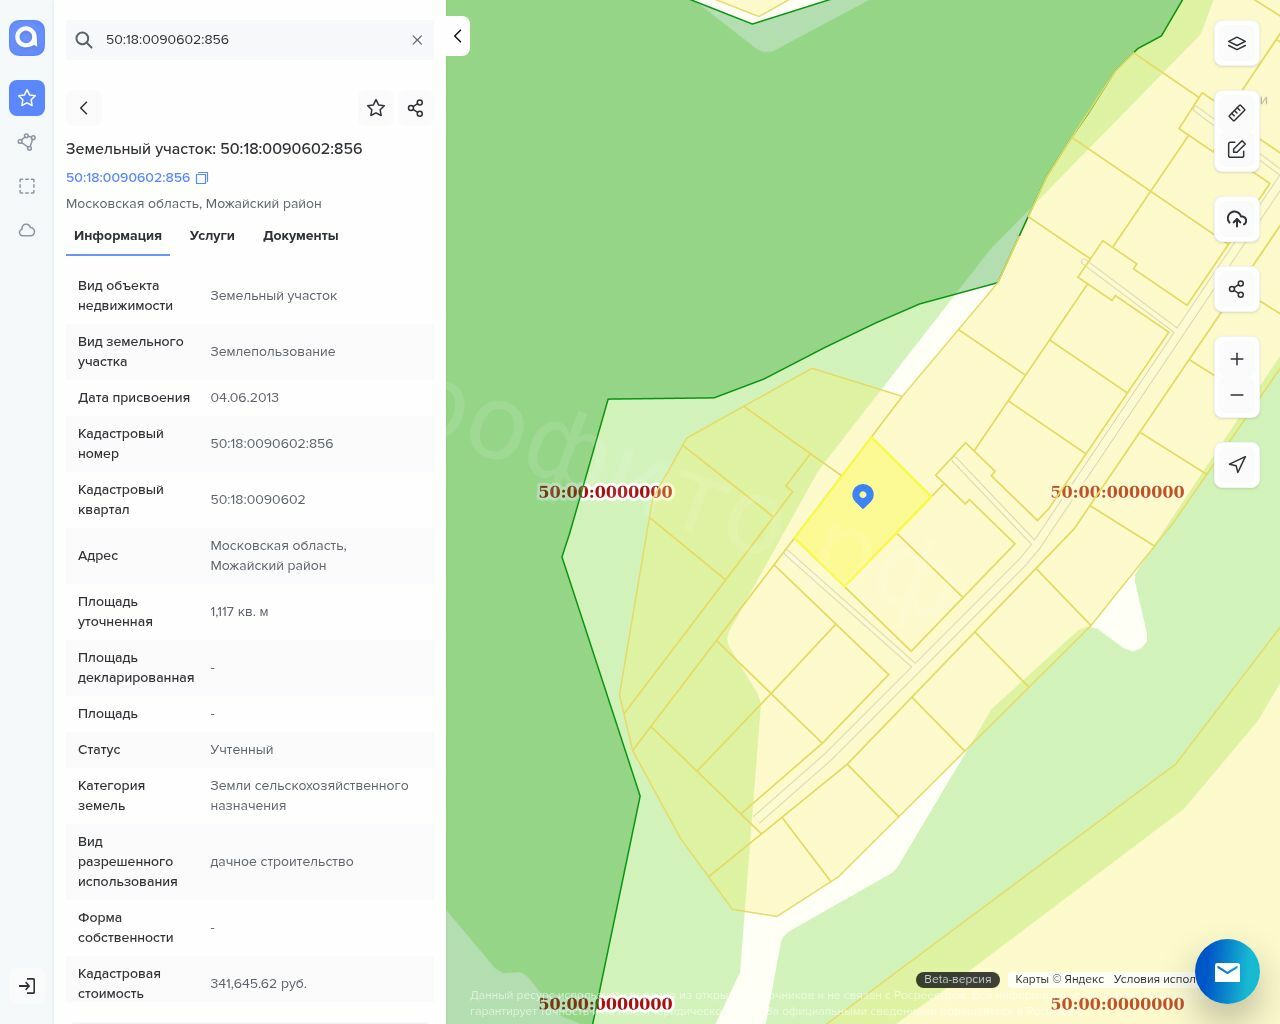
Task: Open the Документы tab
Action: point(300,236)
